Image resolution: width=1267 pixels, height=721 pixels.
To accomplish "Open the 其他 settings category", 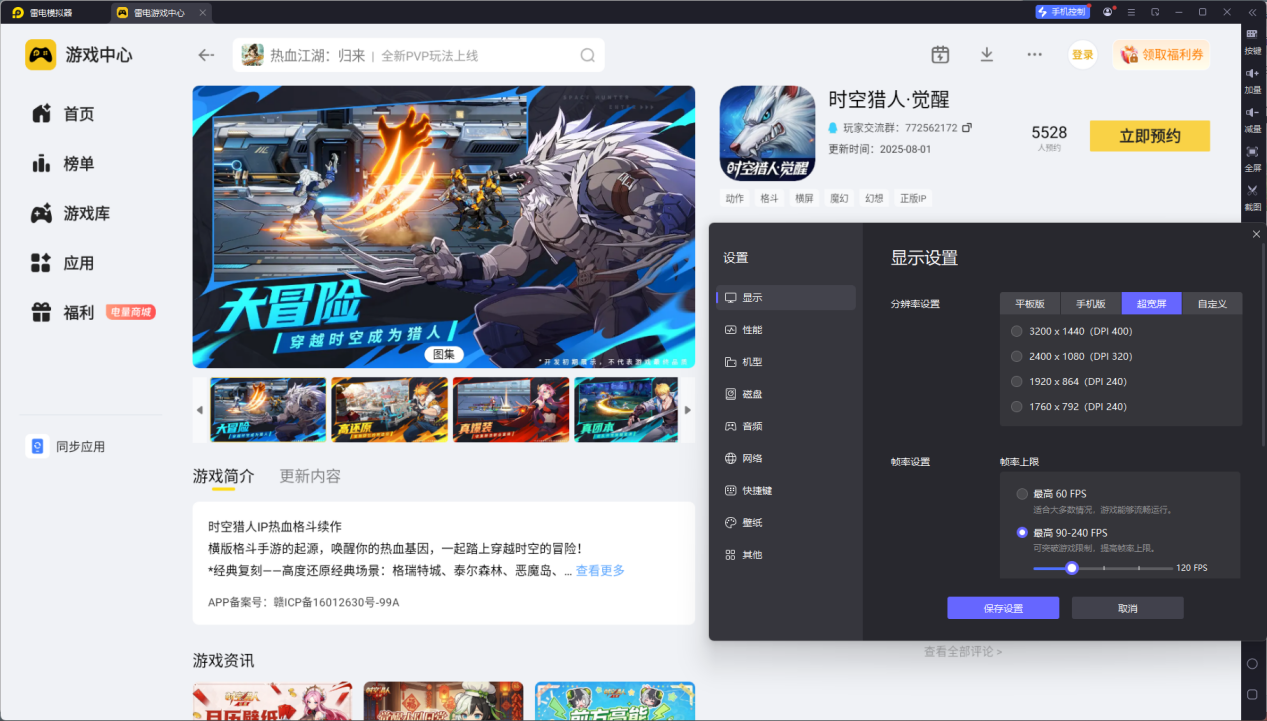I will pyautogui.click(x=786, y=555).
